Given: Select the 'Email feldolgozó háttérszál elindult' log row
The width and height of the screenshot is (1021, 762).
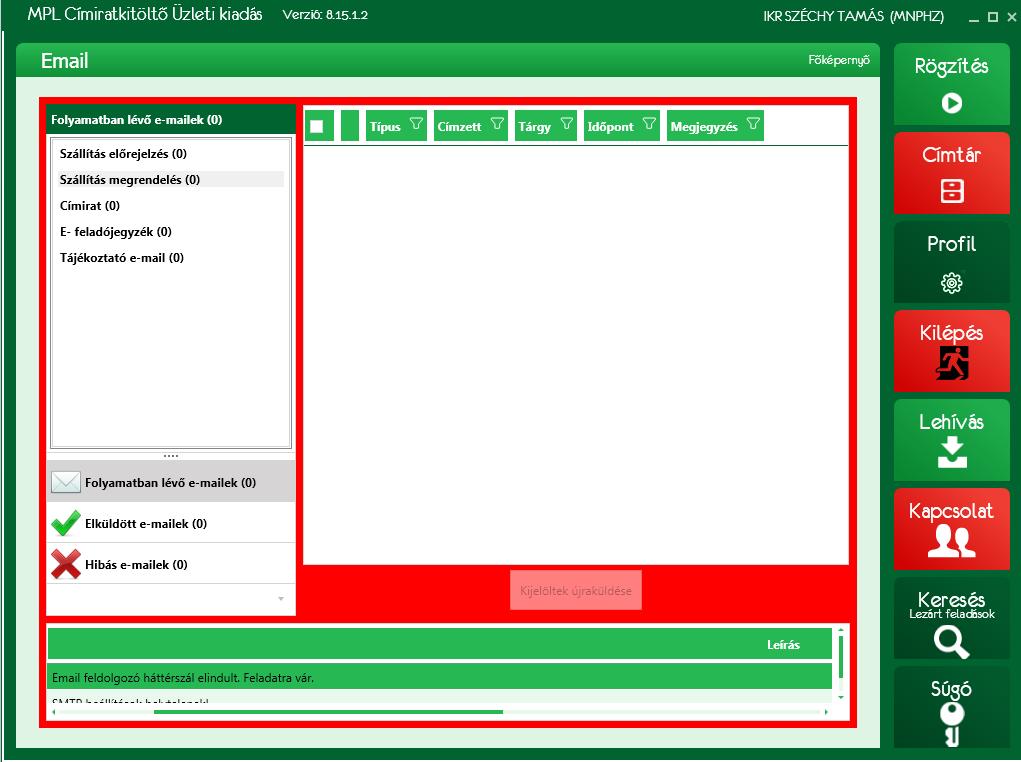Looking at the screenshot, I should (440, 677).
